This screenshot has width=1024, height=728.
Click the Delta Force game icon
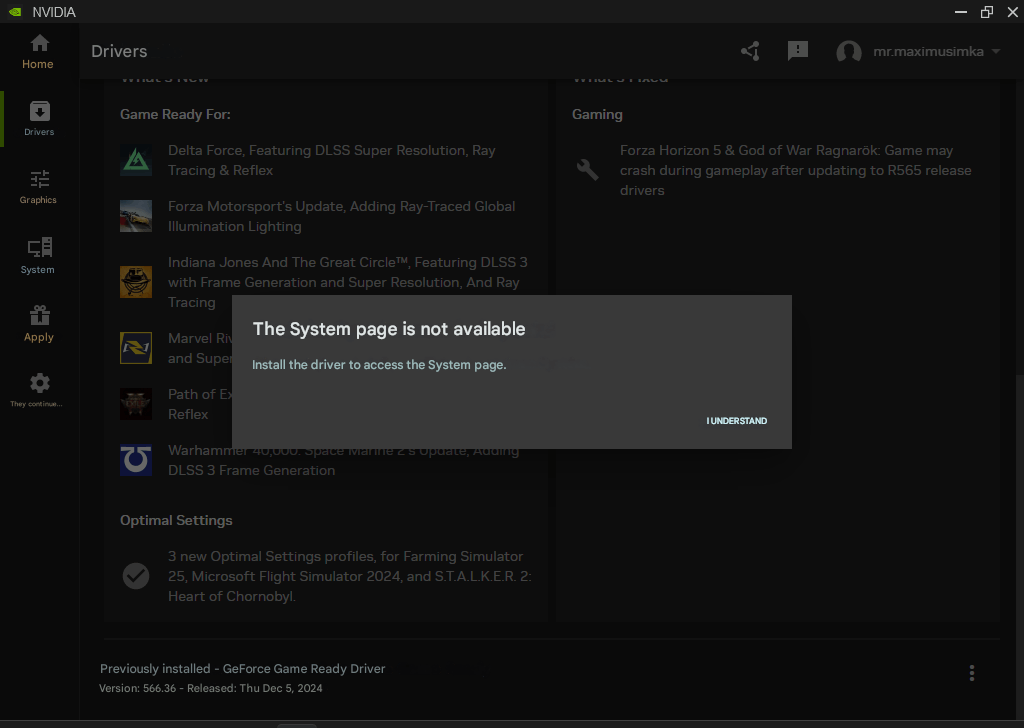coord(136,160)
